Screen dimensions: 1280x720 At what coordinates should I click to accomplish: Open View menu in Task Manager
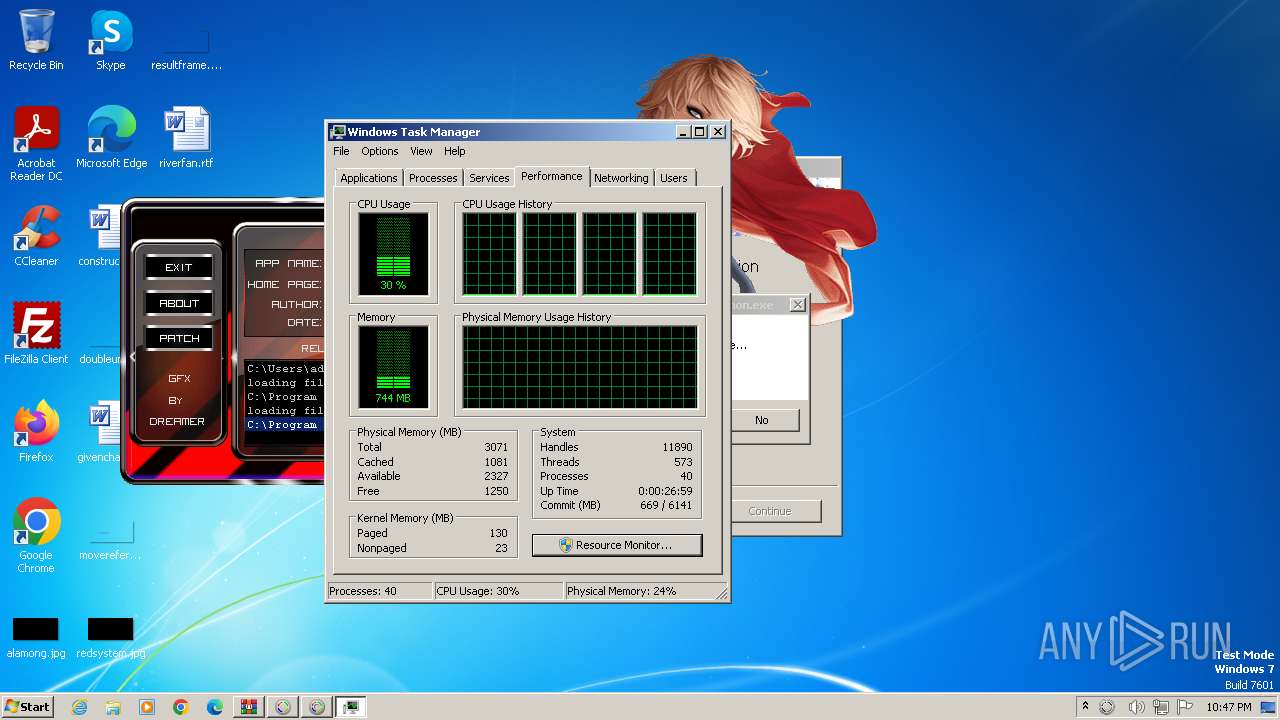click(421, 151)
